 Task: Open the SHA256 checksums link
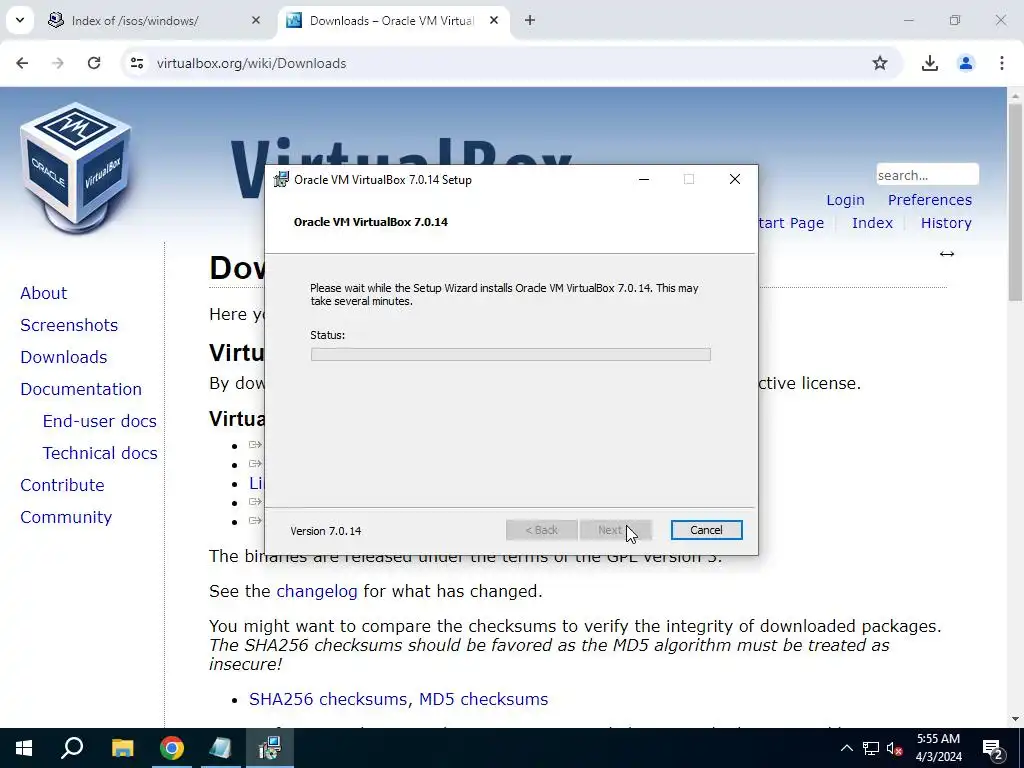click(328, 699)
